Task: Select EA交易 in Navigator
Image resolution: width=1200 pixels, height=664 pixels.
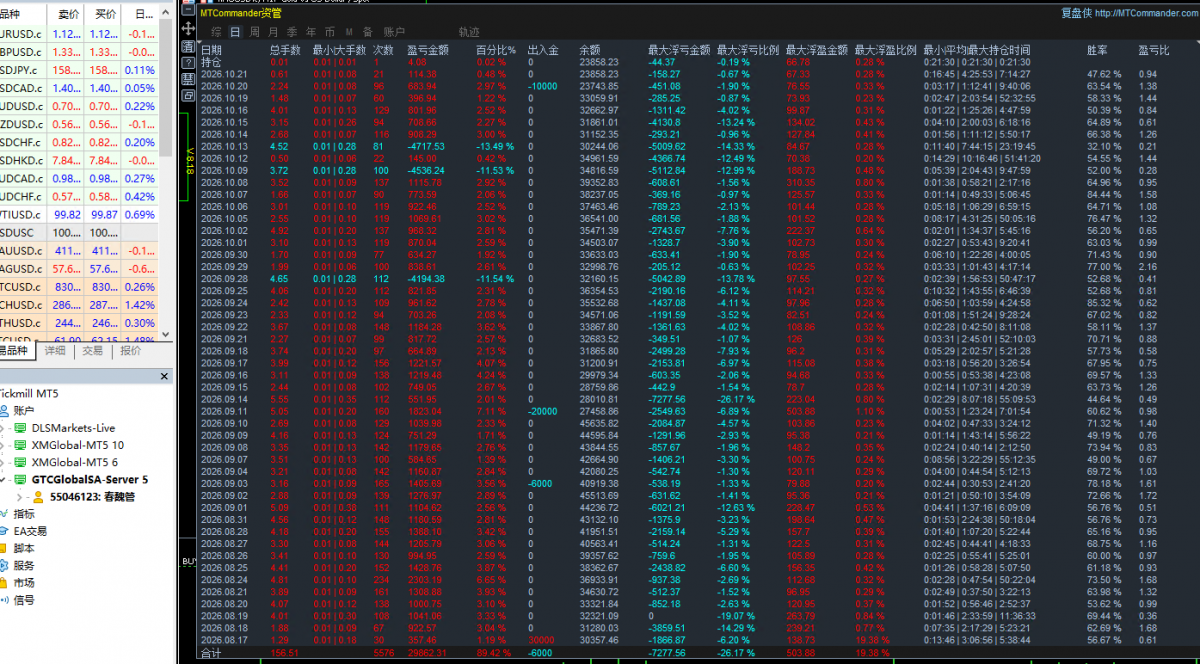Action: click(30, 531)
